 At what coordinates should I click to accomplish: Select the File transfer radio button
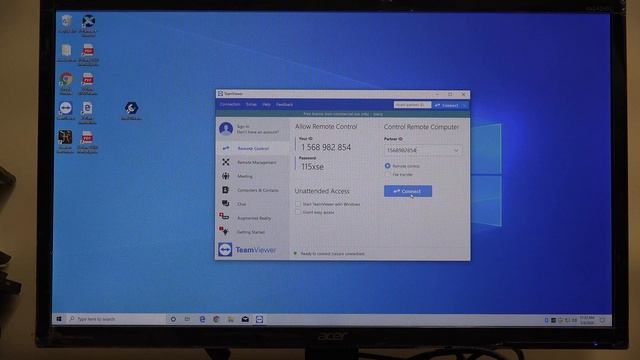pos(387,174)
